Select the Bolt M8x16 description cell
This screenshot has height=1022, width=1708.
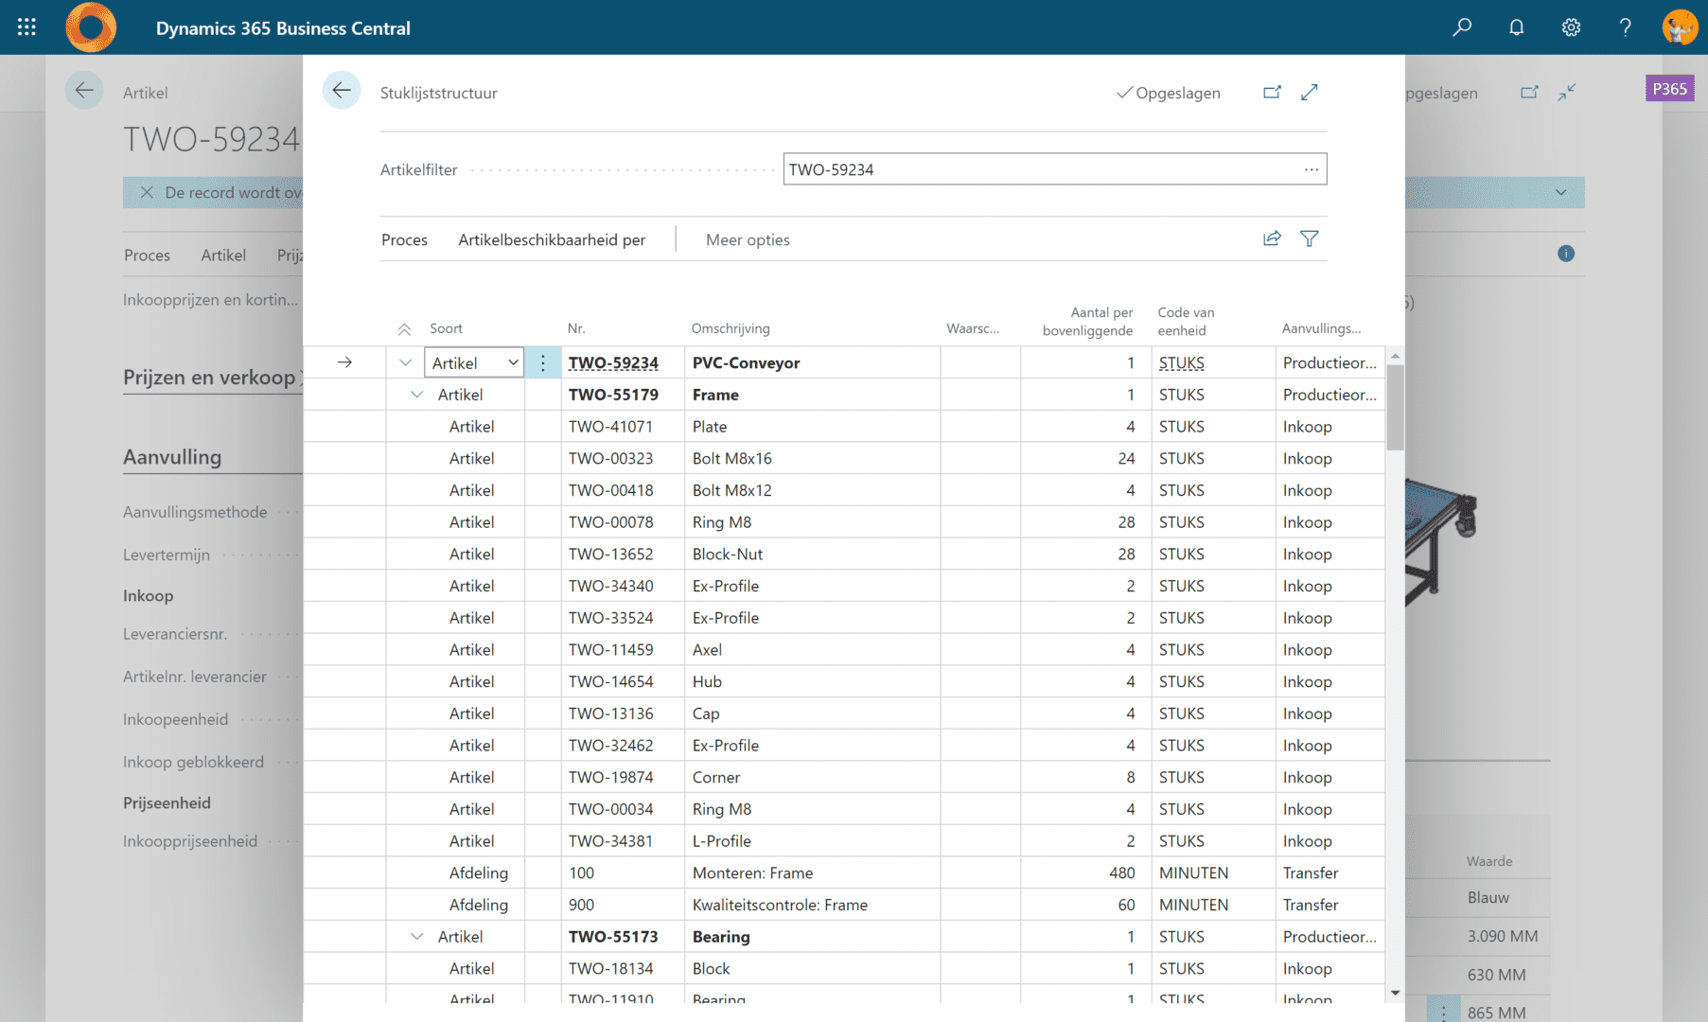pyautogui.click(x=812, y=459)
